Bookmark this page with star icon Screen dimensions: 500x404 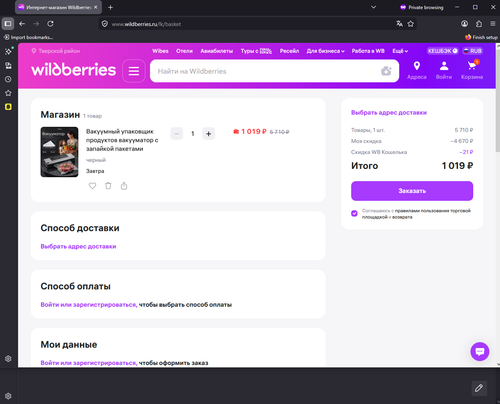click(411, 24)
